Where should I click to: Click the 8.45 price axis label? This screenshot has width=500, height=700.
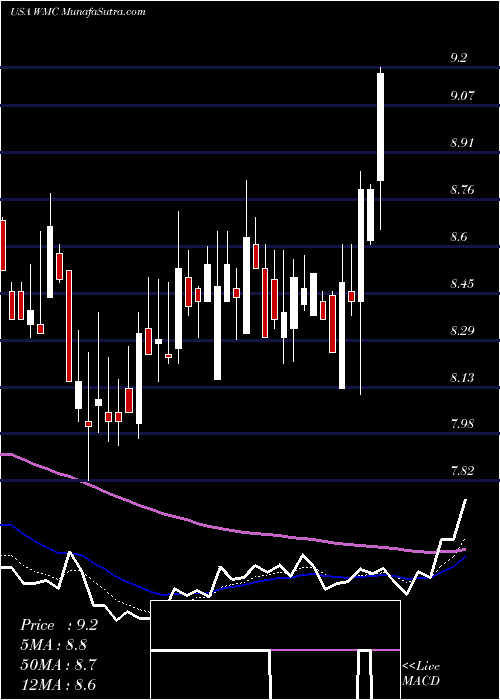coord(462,283)
